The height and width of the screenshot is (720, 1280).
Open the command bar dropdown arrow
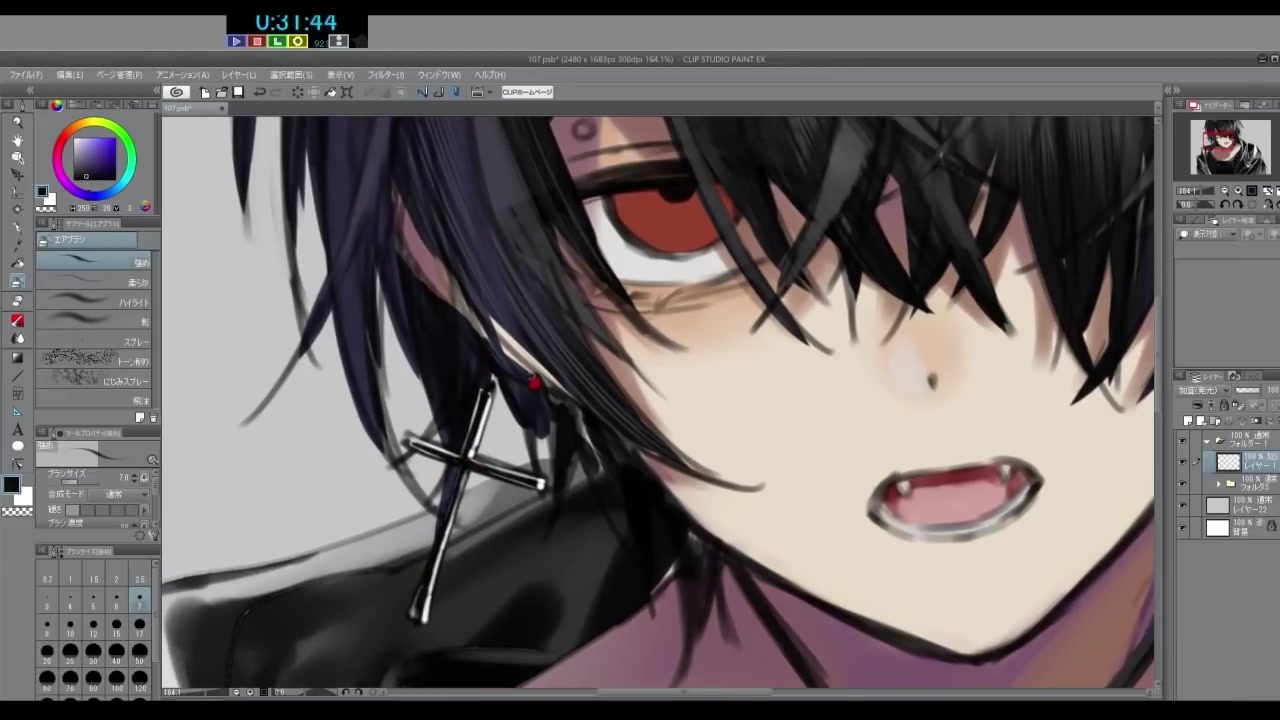point(490,92)
